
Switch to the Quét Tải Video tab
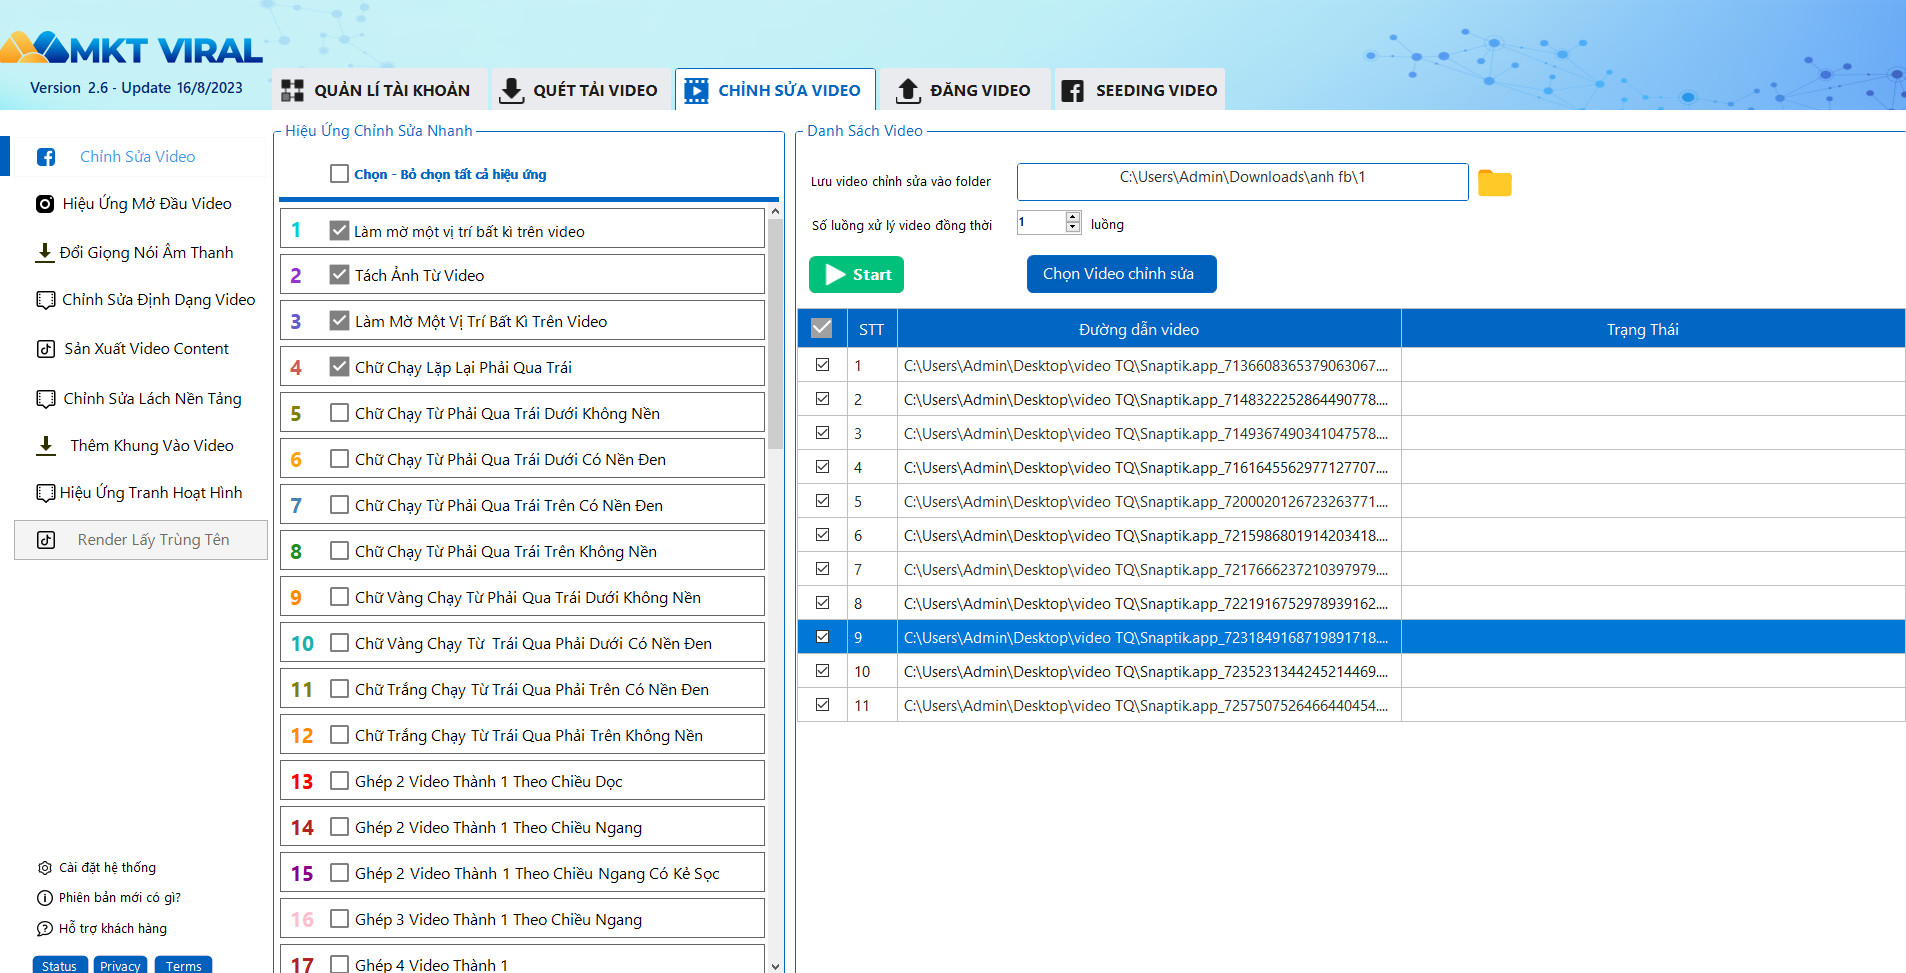pyautogui.click(x=580, y=90)
